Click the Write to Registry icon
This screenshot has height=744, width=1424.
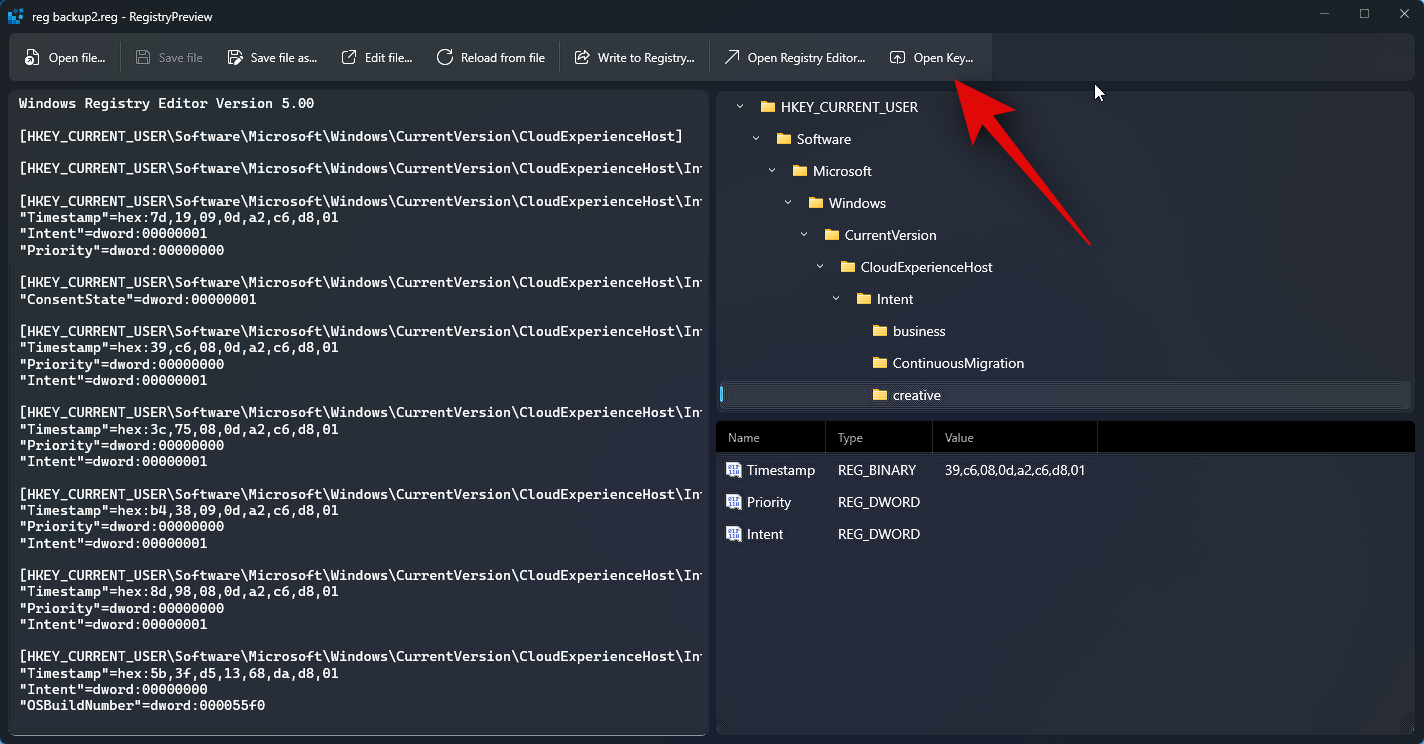[x=582, y=58]
